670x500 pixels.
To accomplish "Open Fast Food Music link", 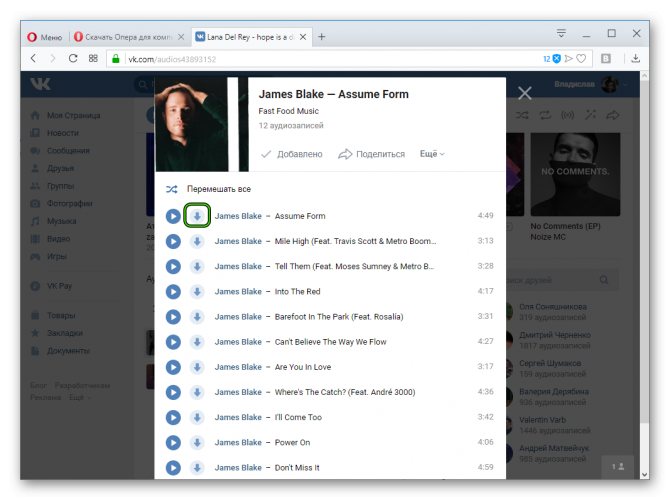I will coord(288,111).
